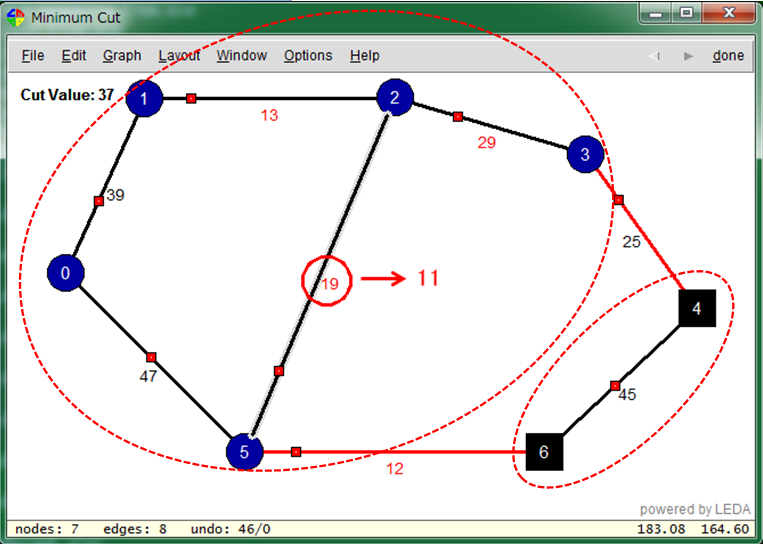Click the edge weight label 12
763x544 pixels.
click(x=395, y=469)
